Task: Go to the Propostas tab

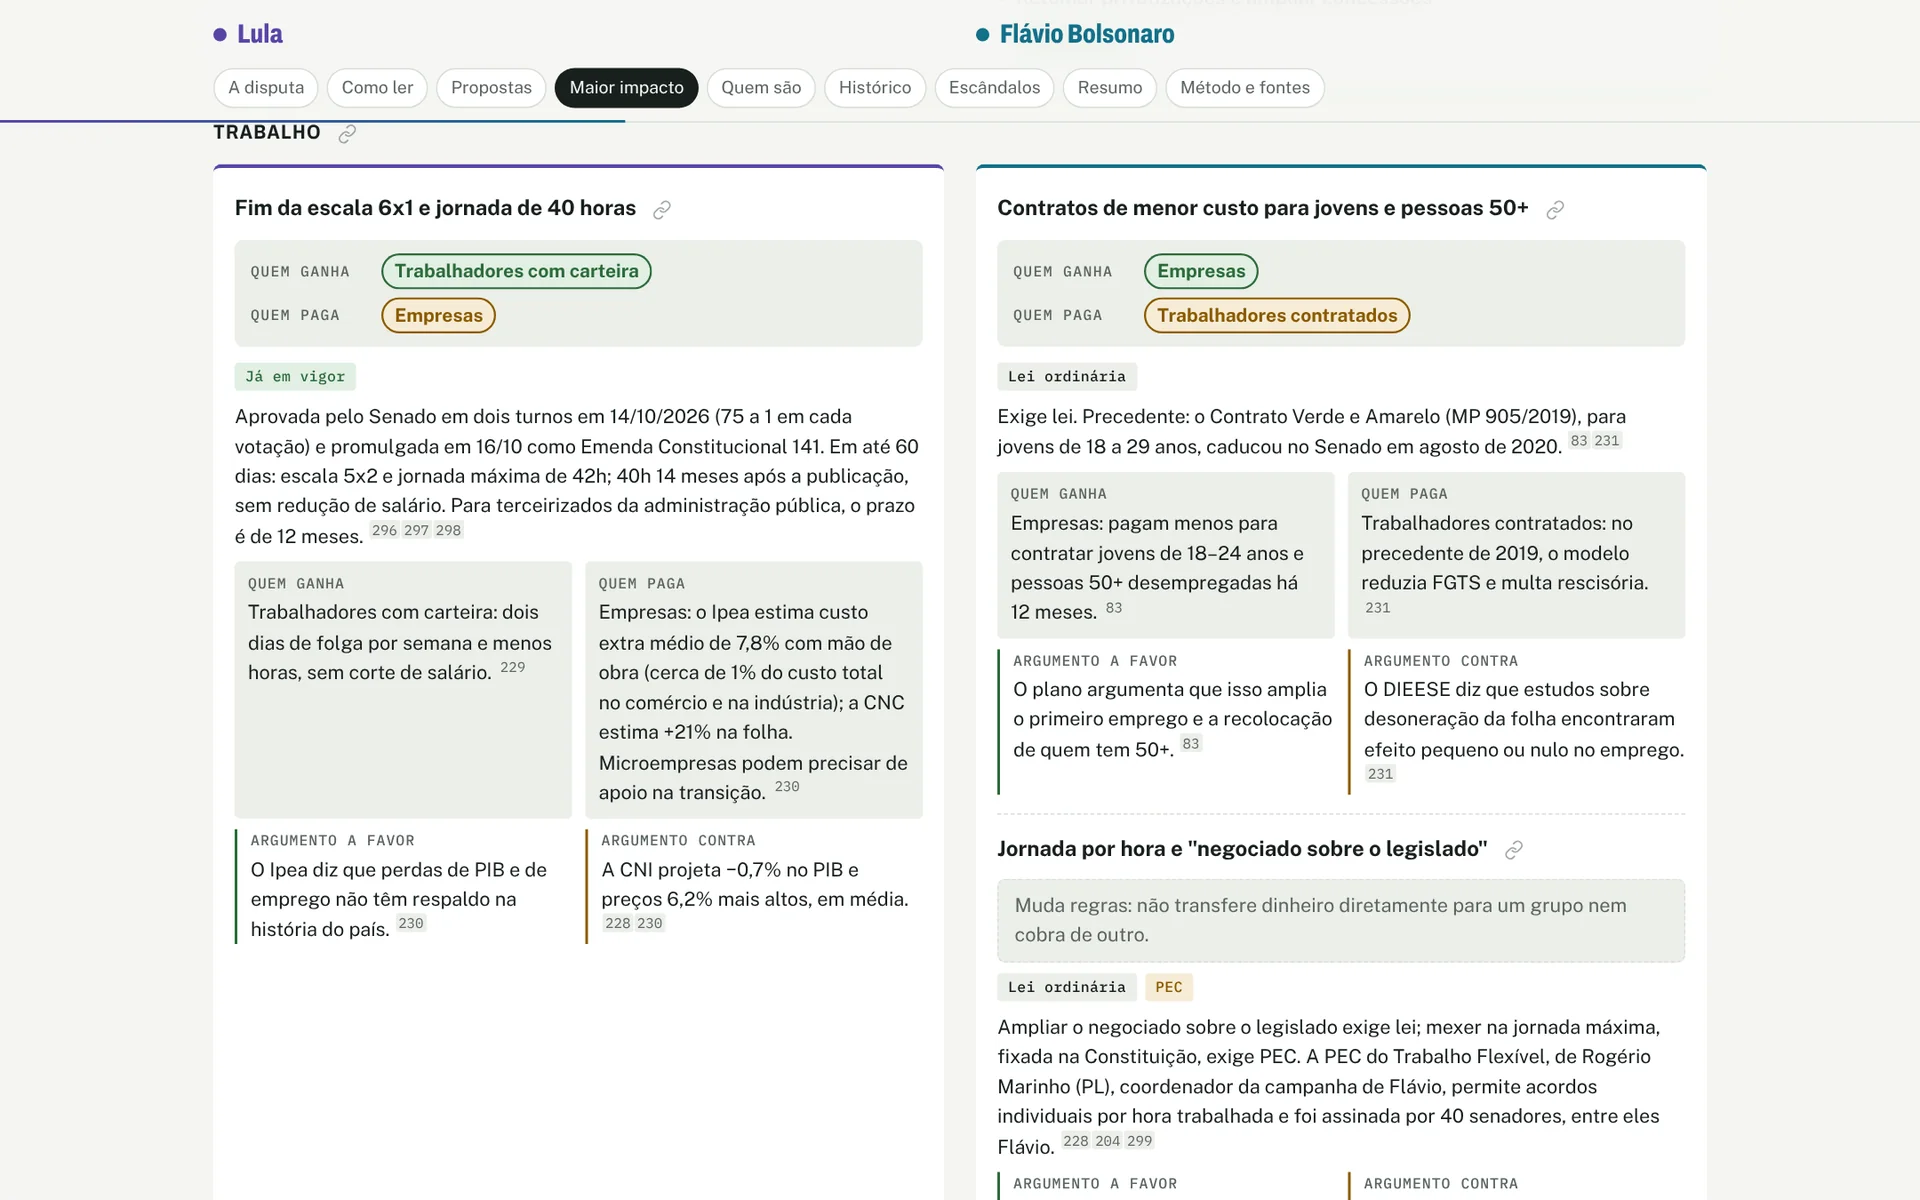Action: click(491, 88)
